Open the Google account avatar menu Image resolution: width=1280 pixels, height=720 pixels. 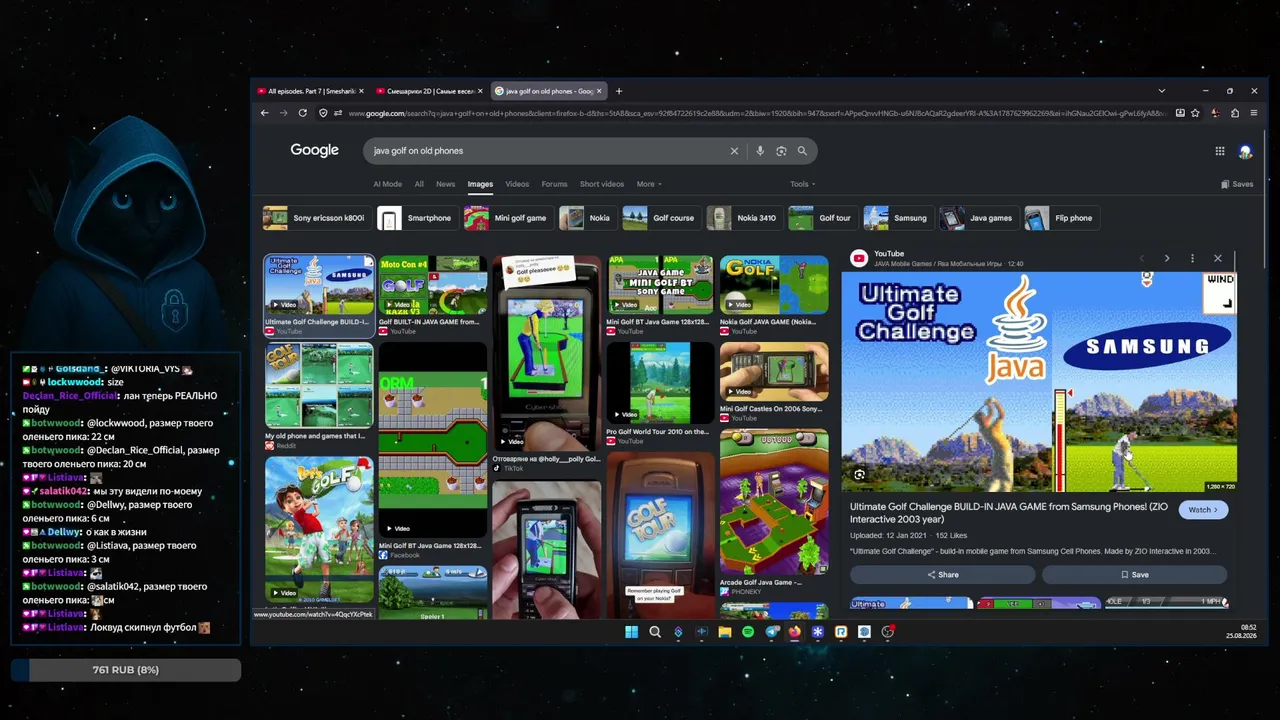[x=1245, y=151]
